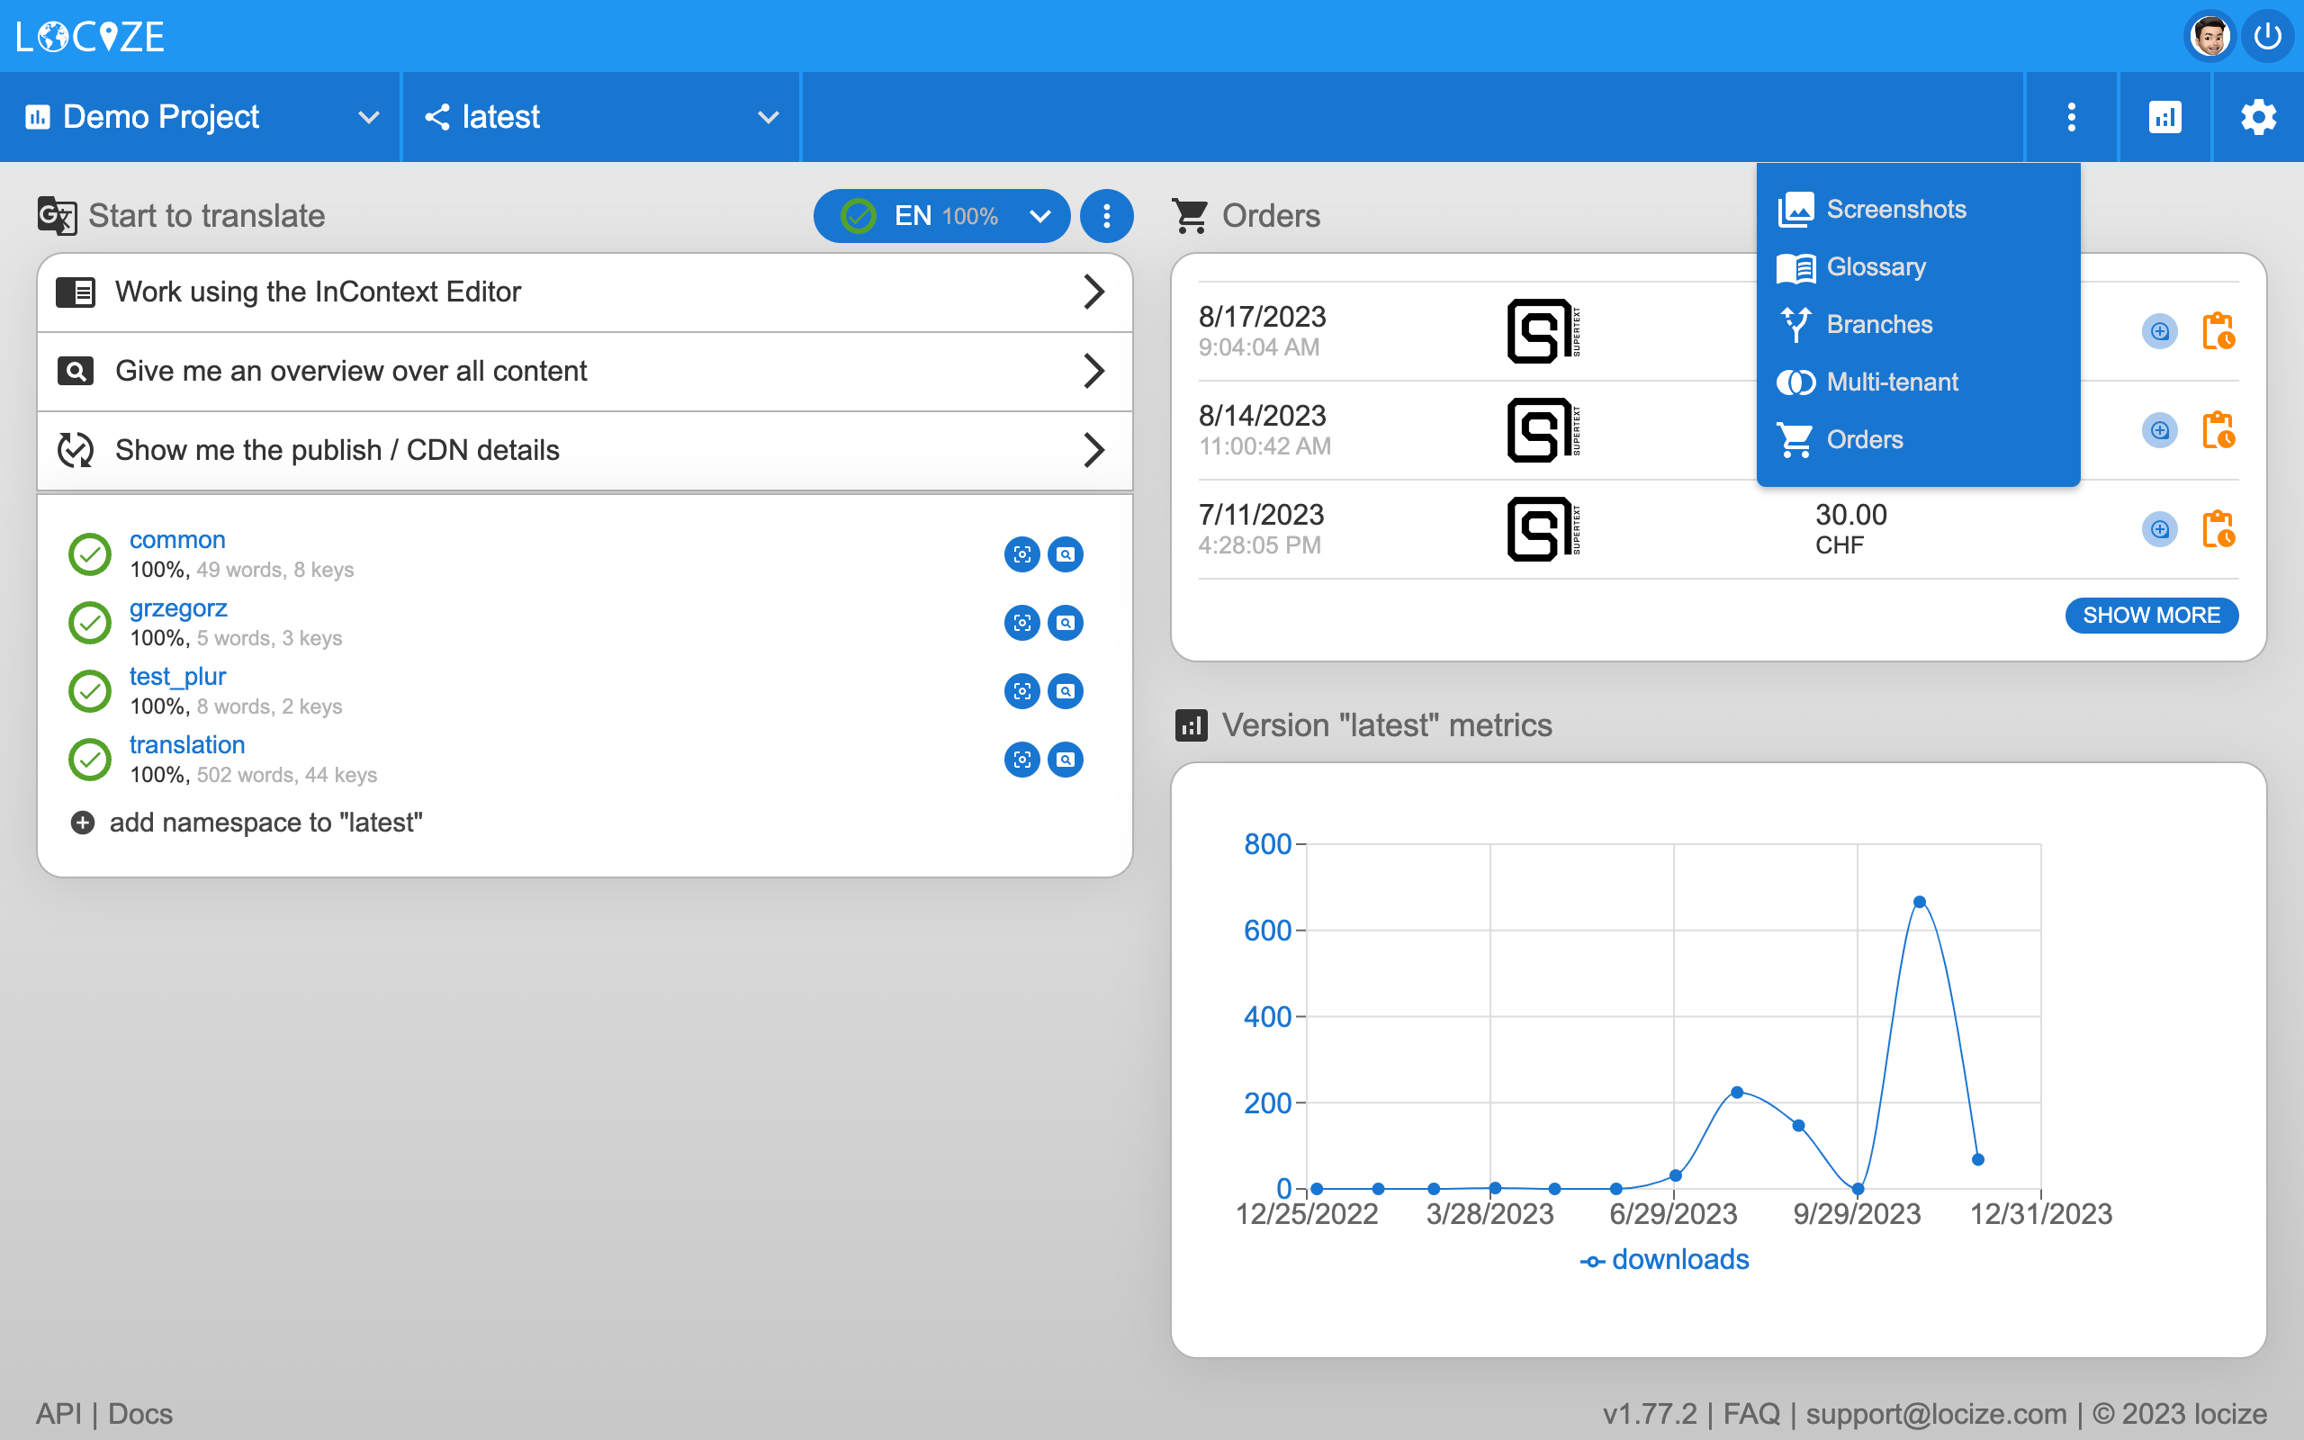Click green check status of test_plur
2304x1440 pixels.
(90, 691)
